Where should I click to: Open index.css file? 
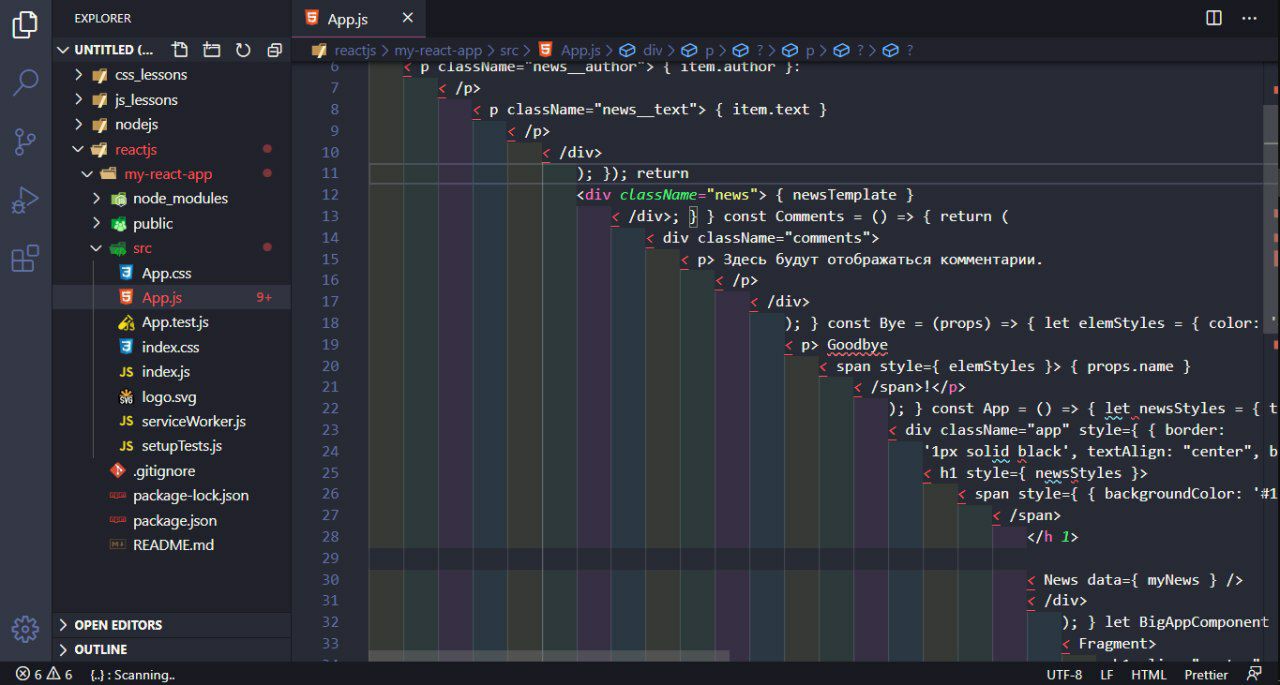pyautogui.click(x=170, y=347)
